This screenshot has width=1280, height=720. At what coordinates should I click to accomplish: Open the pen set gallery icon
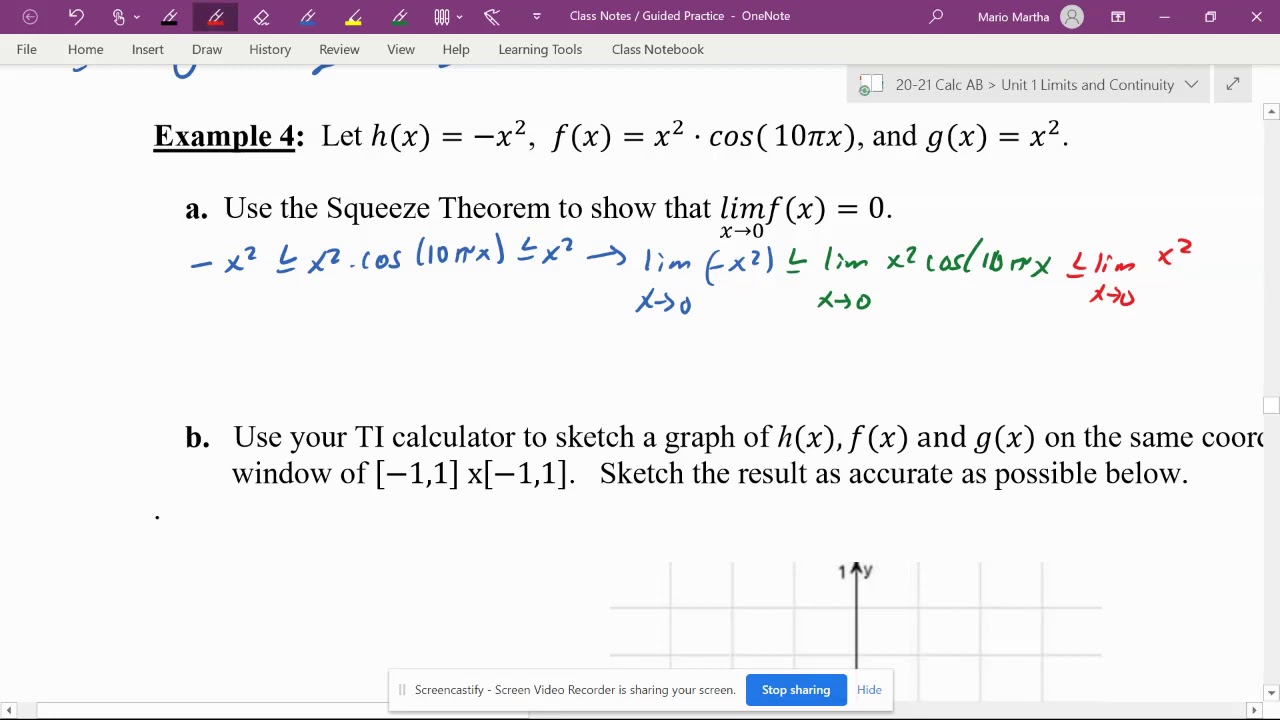click(x=442, y=17)
